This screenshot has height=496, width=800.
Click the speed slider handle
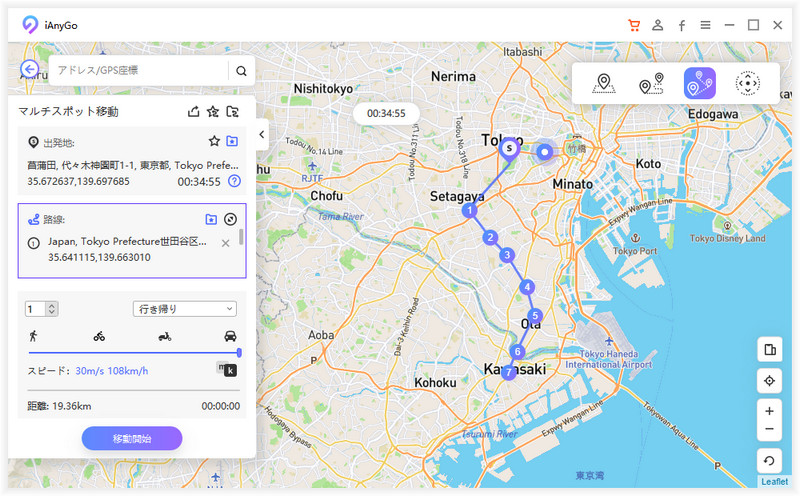(x=239, y=352)
